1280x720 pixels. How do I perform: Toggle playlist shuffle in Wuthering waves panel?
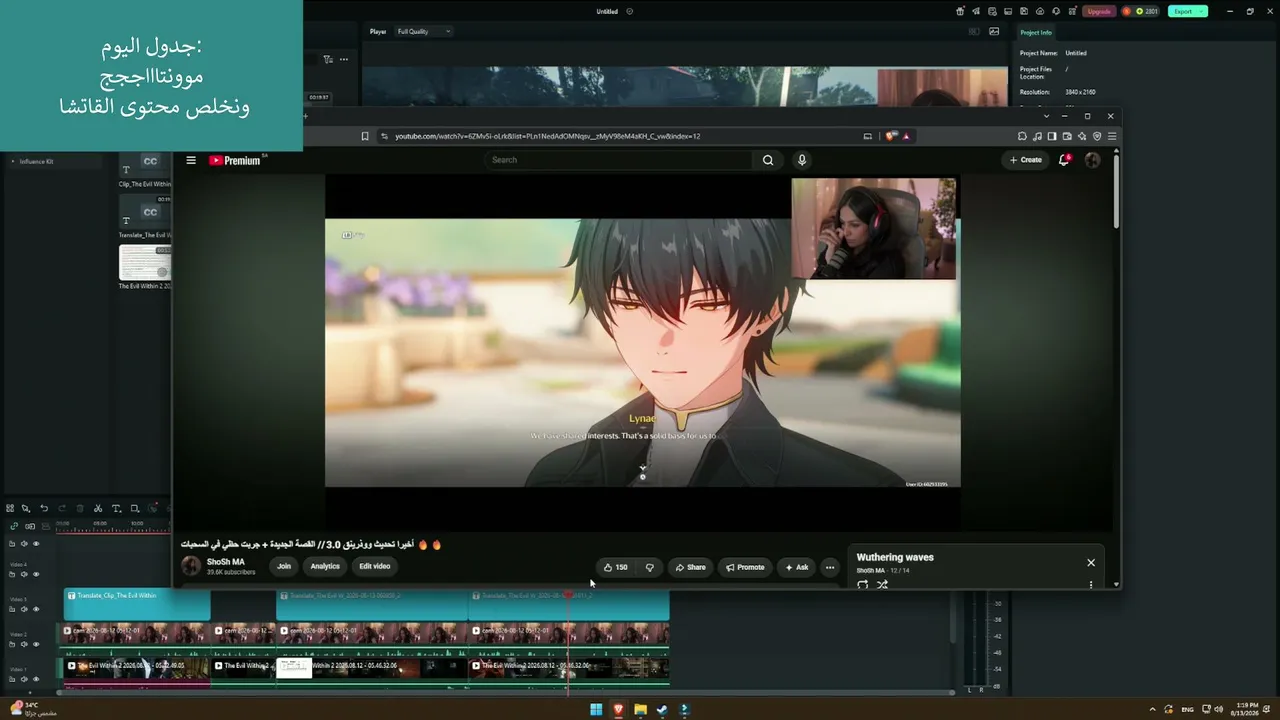(882, 585)
